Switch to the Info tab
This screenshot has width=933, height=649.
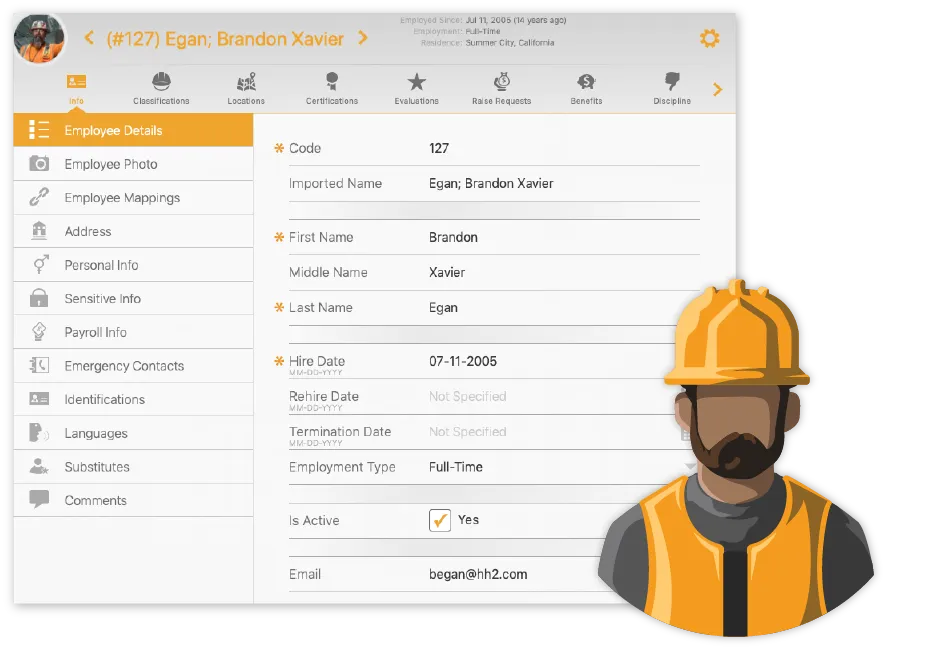click(x=75, y=85)
